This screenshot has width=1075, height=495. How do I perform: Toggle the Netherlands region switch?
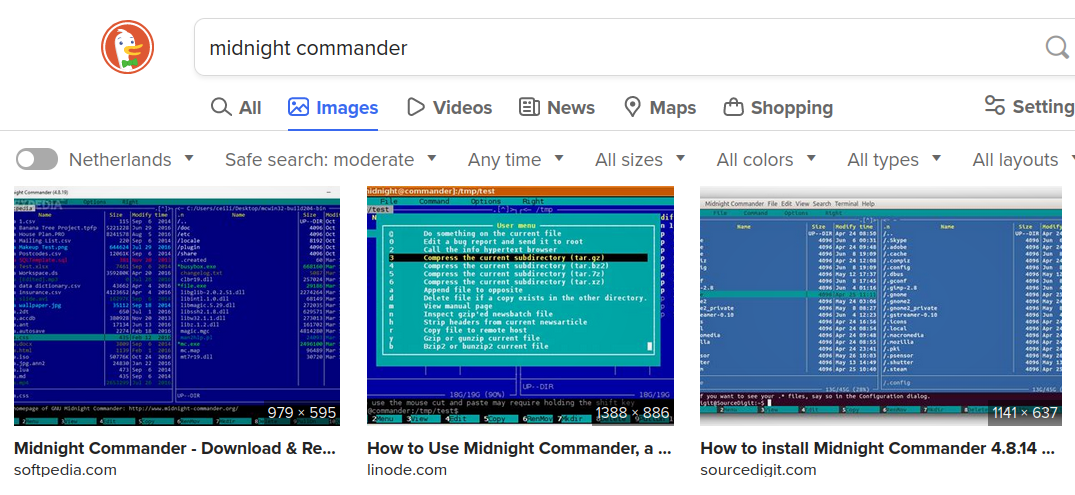[x=36, y=160]
